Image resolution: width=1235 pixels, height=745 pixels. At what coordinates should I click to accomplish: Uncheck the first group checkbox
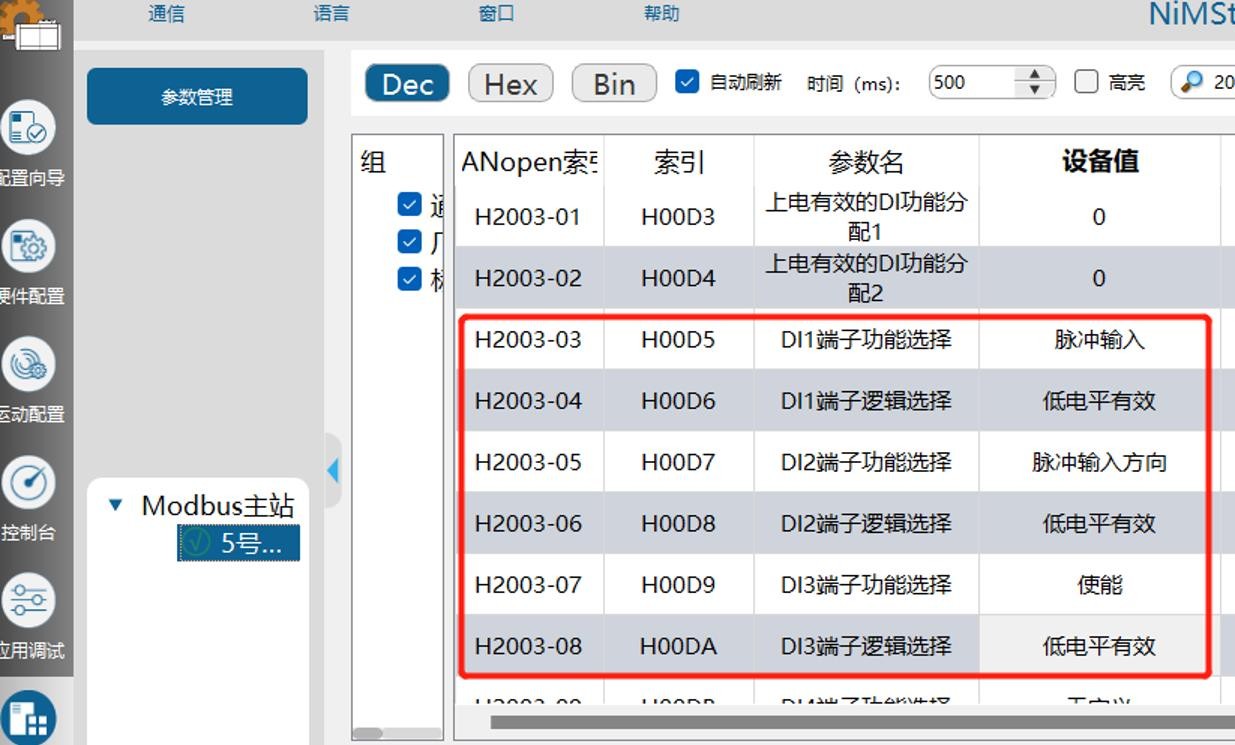pyautogui.click(x=409, y=204)
